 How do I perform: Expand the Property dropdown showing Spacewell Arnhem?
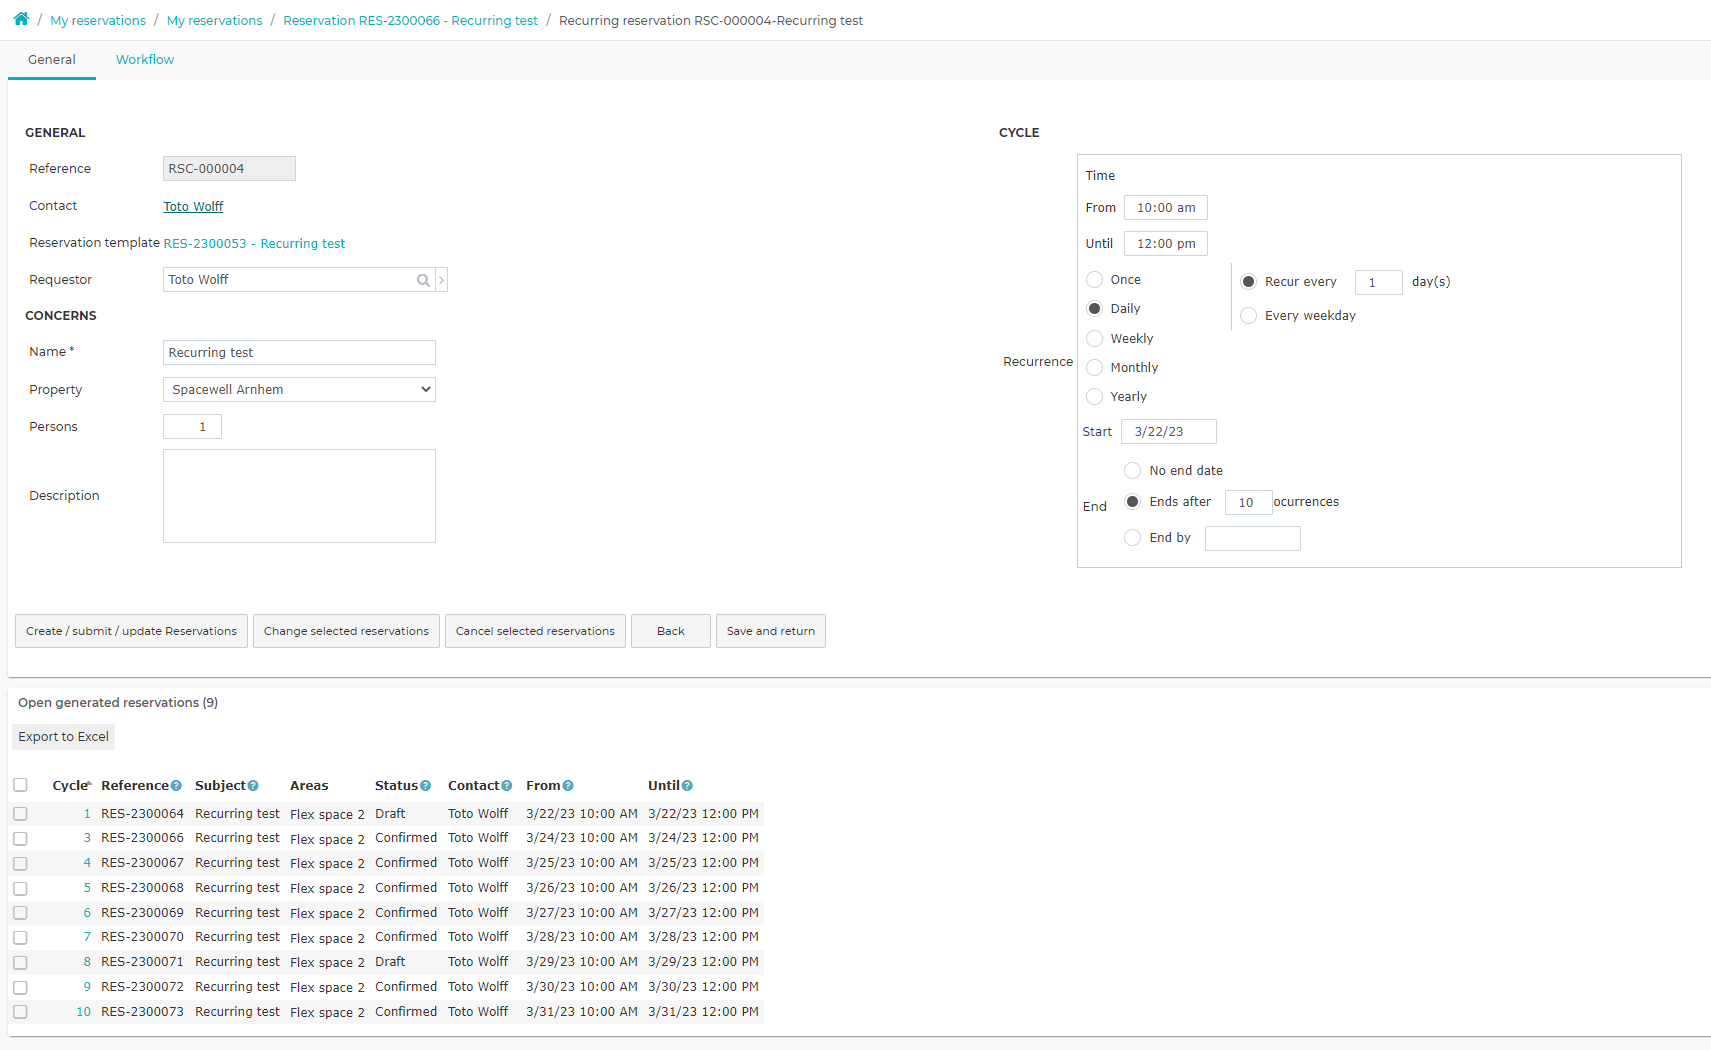(299, 390)
